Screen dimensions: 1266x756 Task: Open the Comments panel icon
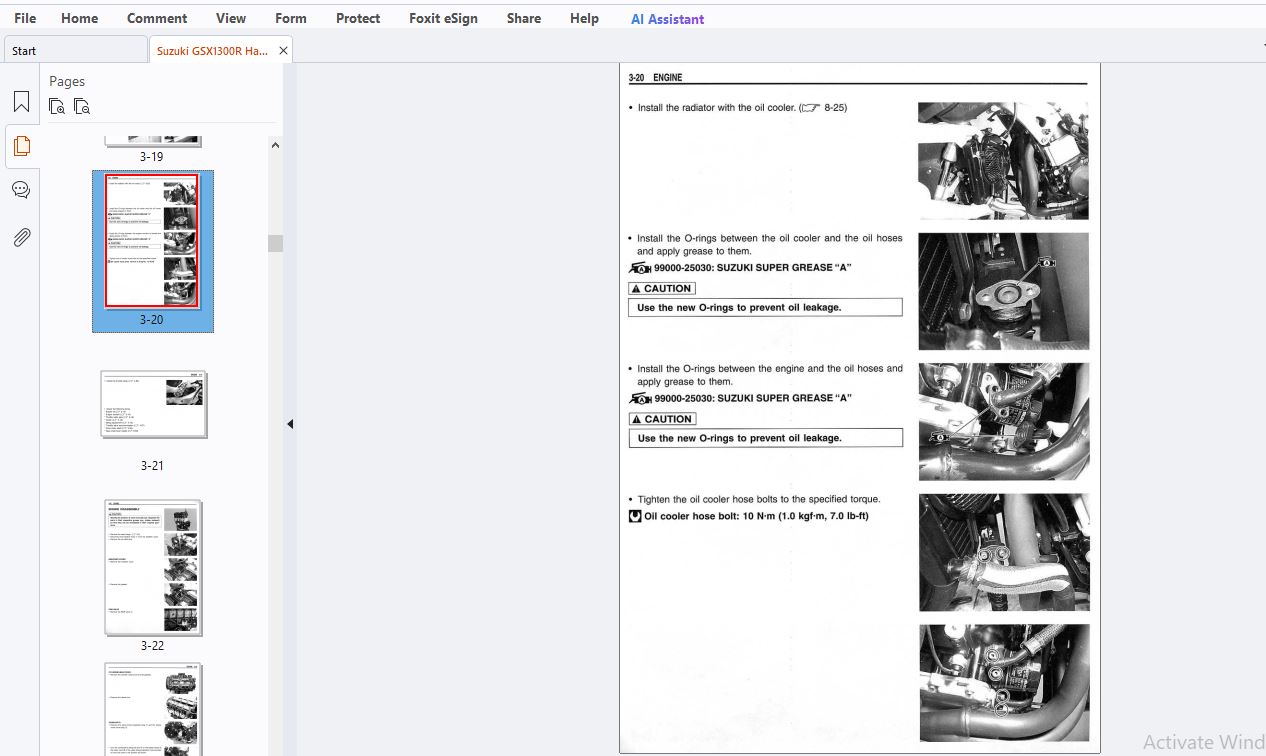coord(21,190)
